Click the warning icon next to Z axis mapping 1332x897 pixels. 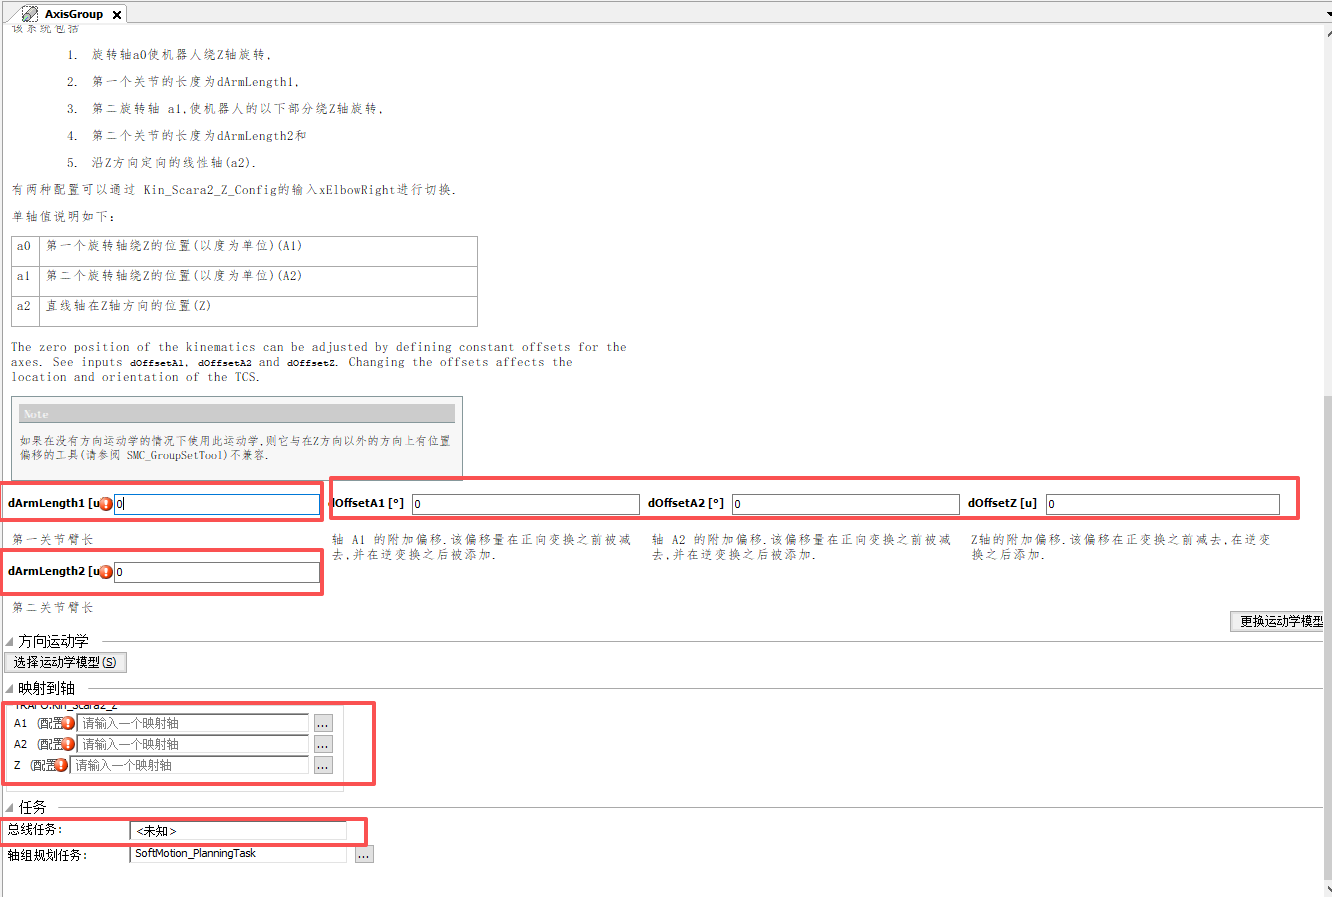coord(60,764)
